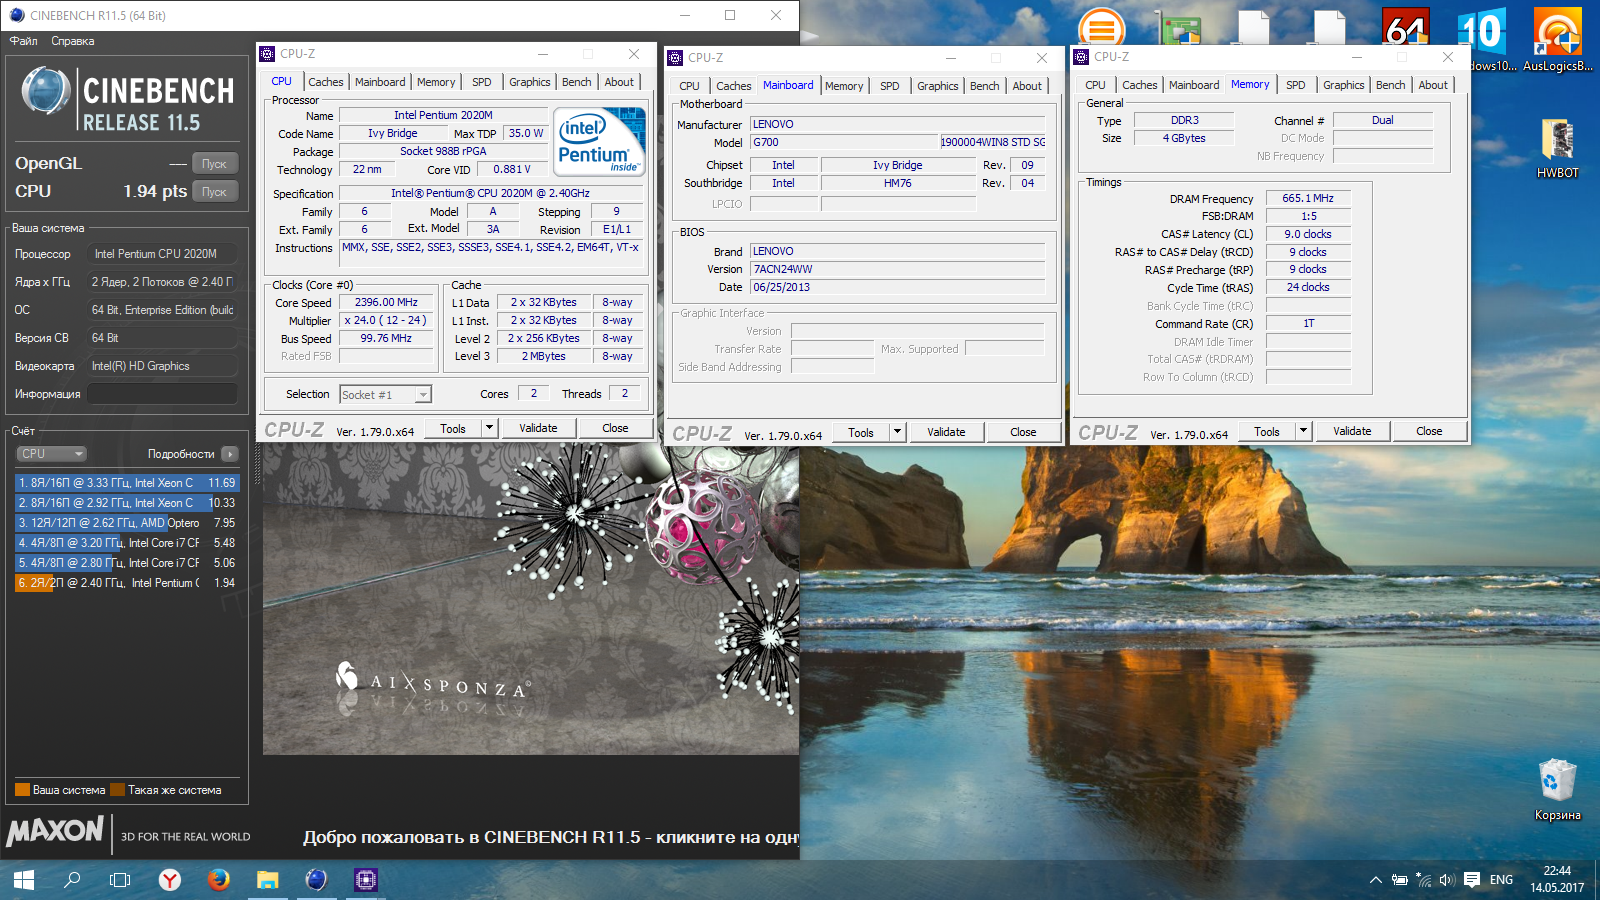Open the Windows Start menu
This screenshot has width=1600, height=900.
[24, 880]
